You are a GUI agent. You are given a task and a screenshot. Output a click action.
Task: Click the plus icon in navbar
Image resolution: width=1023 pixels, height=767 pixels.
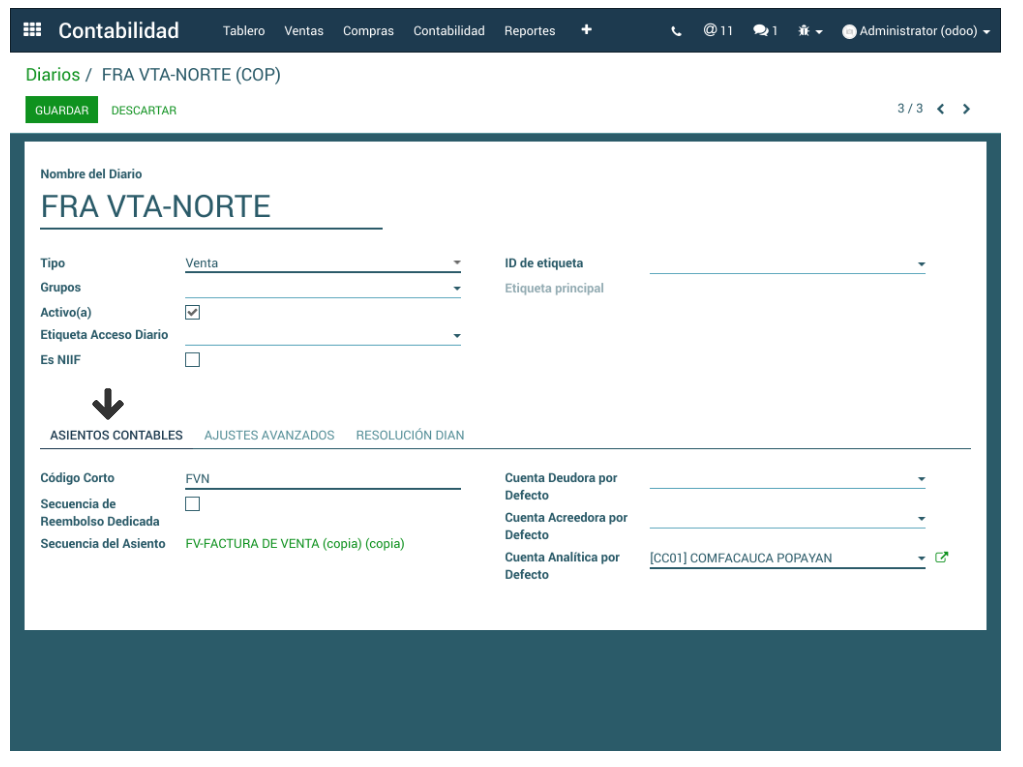coord(586,30)
